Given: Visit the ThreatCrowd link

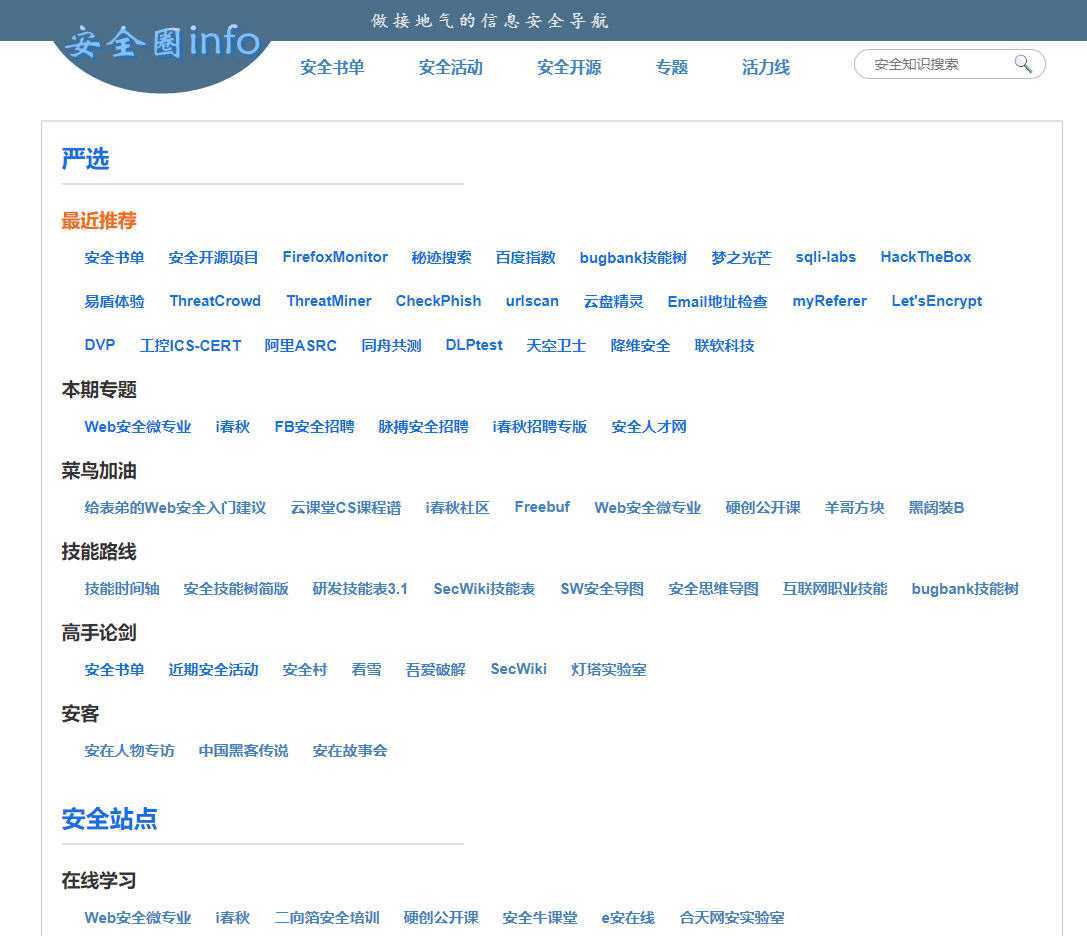Looking at the screenshot, I should point(215,301).
